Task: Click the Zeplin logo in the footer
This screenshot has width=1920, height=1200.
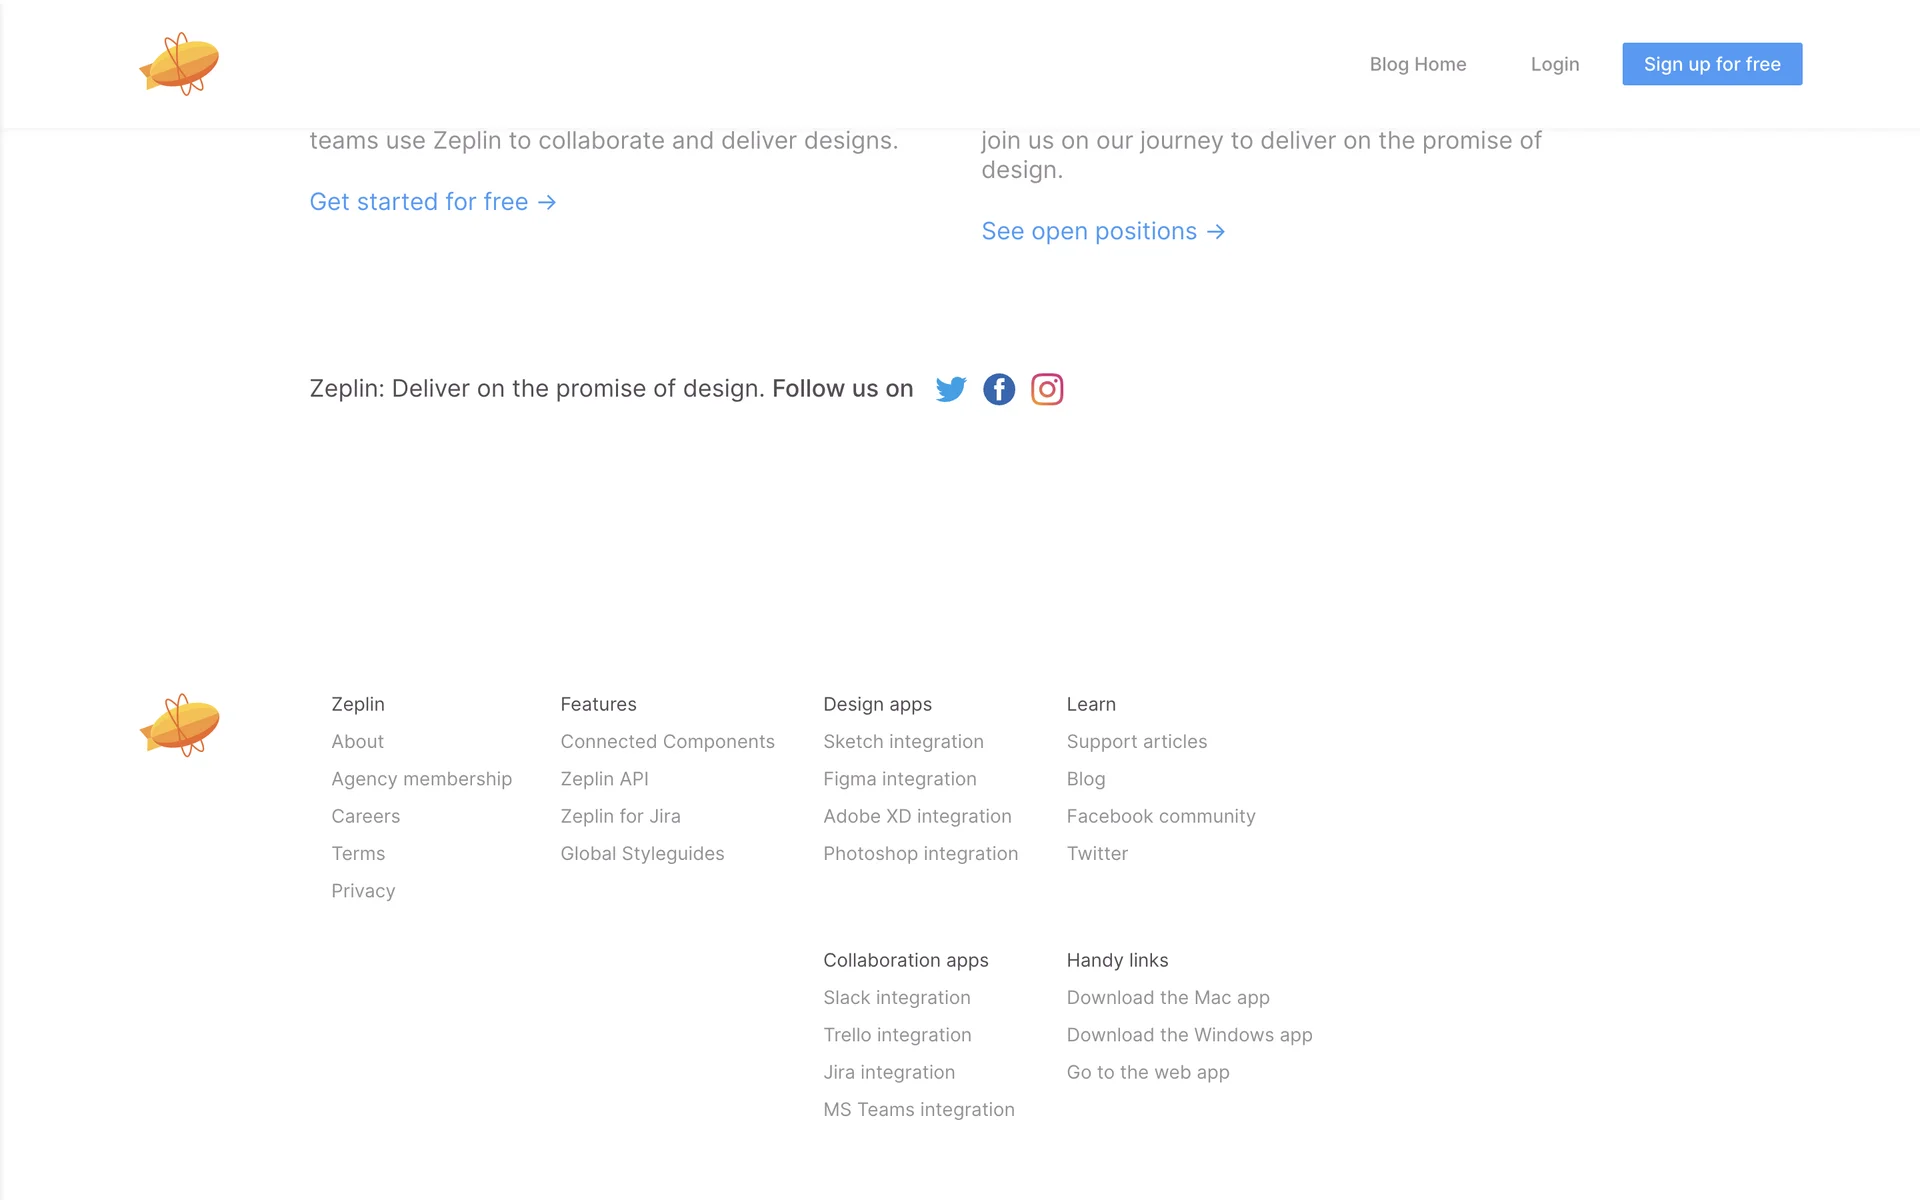Action: 179,725
